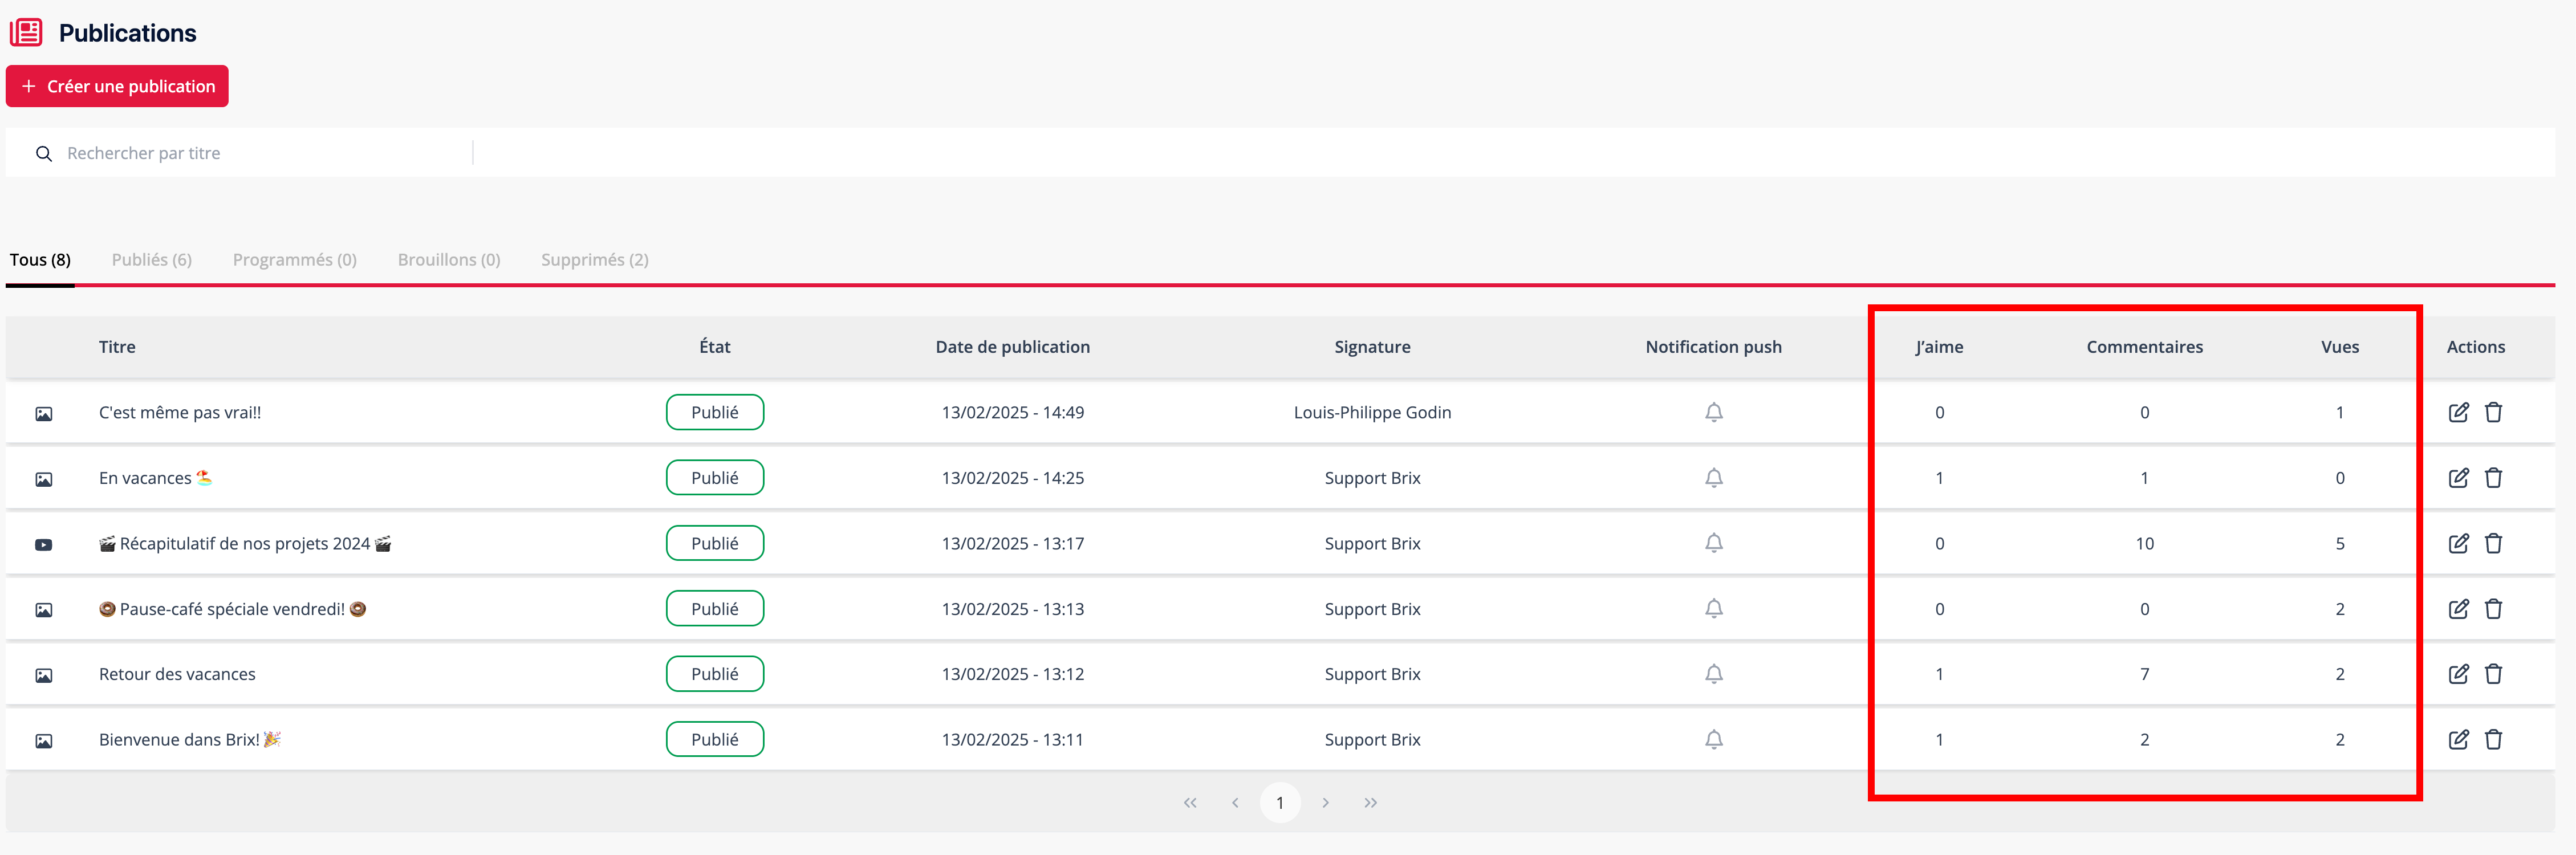Go to the next page arrow
The width and height of the screenshot is (2576, 855).
[1325, 803]
